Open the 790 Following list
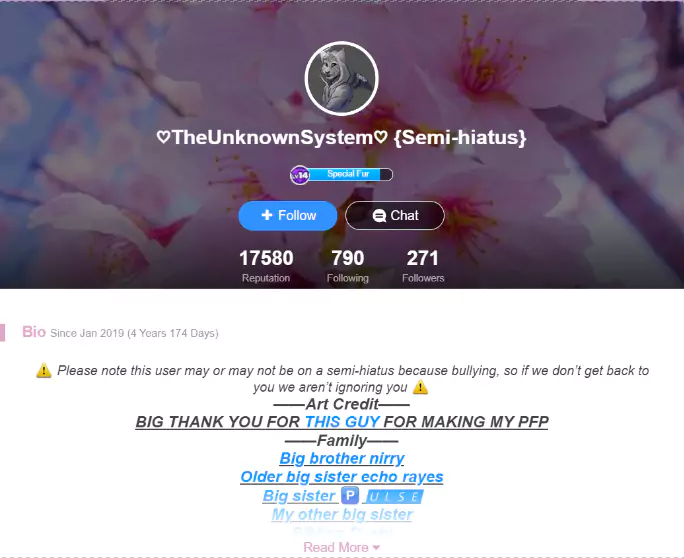 point(348,265)
